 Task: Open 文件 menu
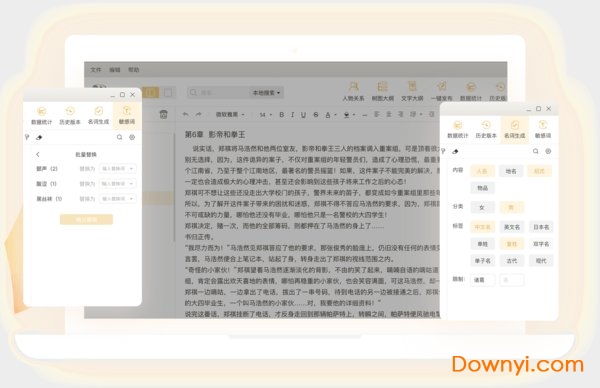[x=96, y=69]
